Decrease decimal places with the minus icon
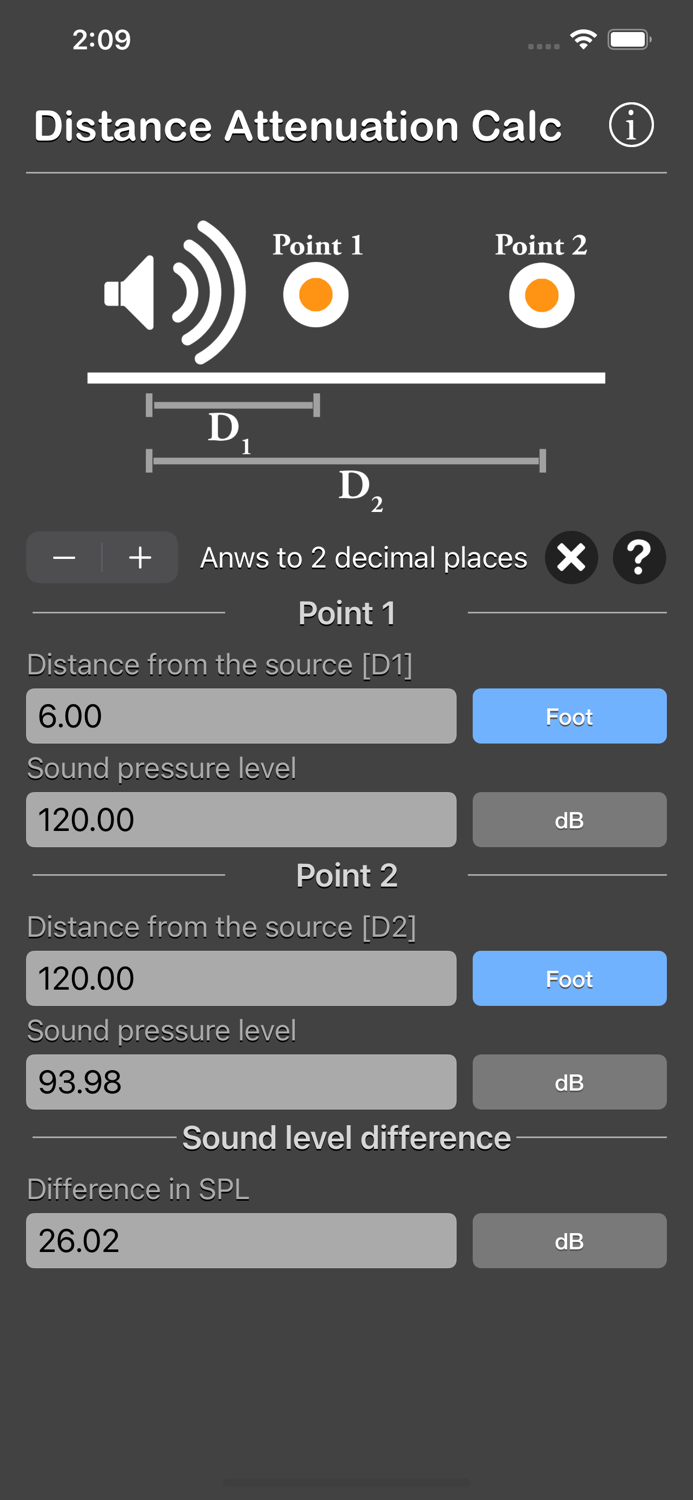 coord(64,558)
